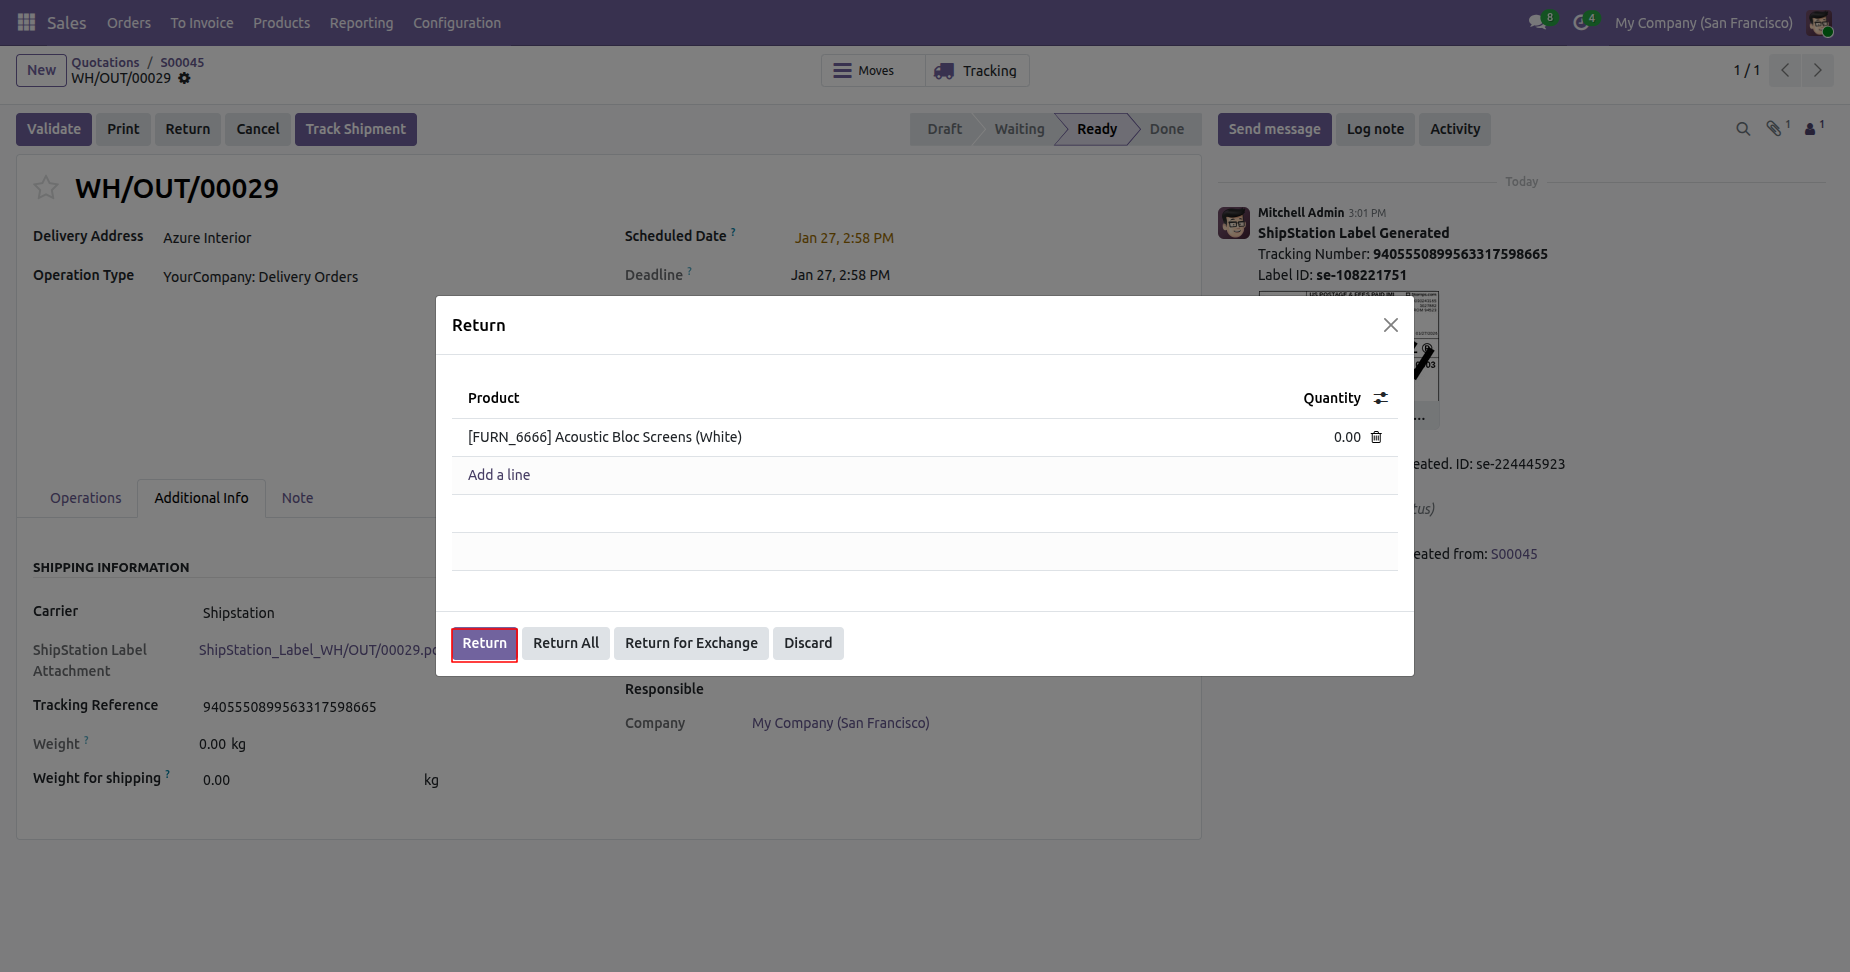Open the Configuration menu
Image resolution: width=1850 pixels, height=972 pixels.
pyautogui.click(x=457, y=22)
